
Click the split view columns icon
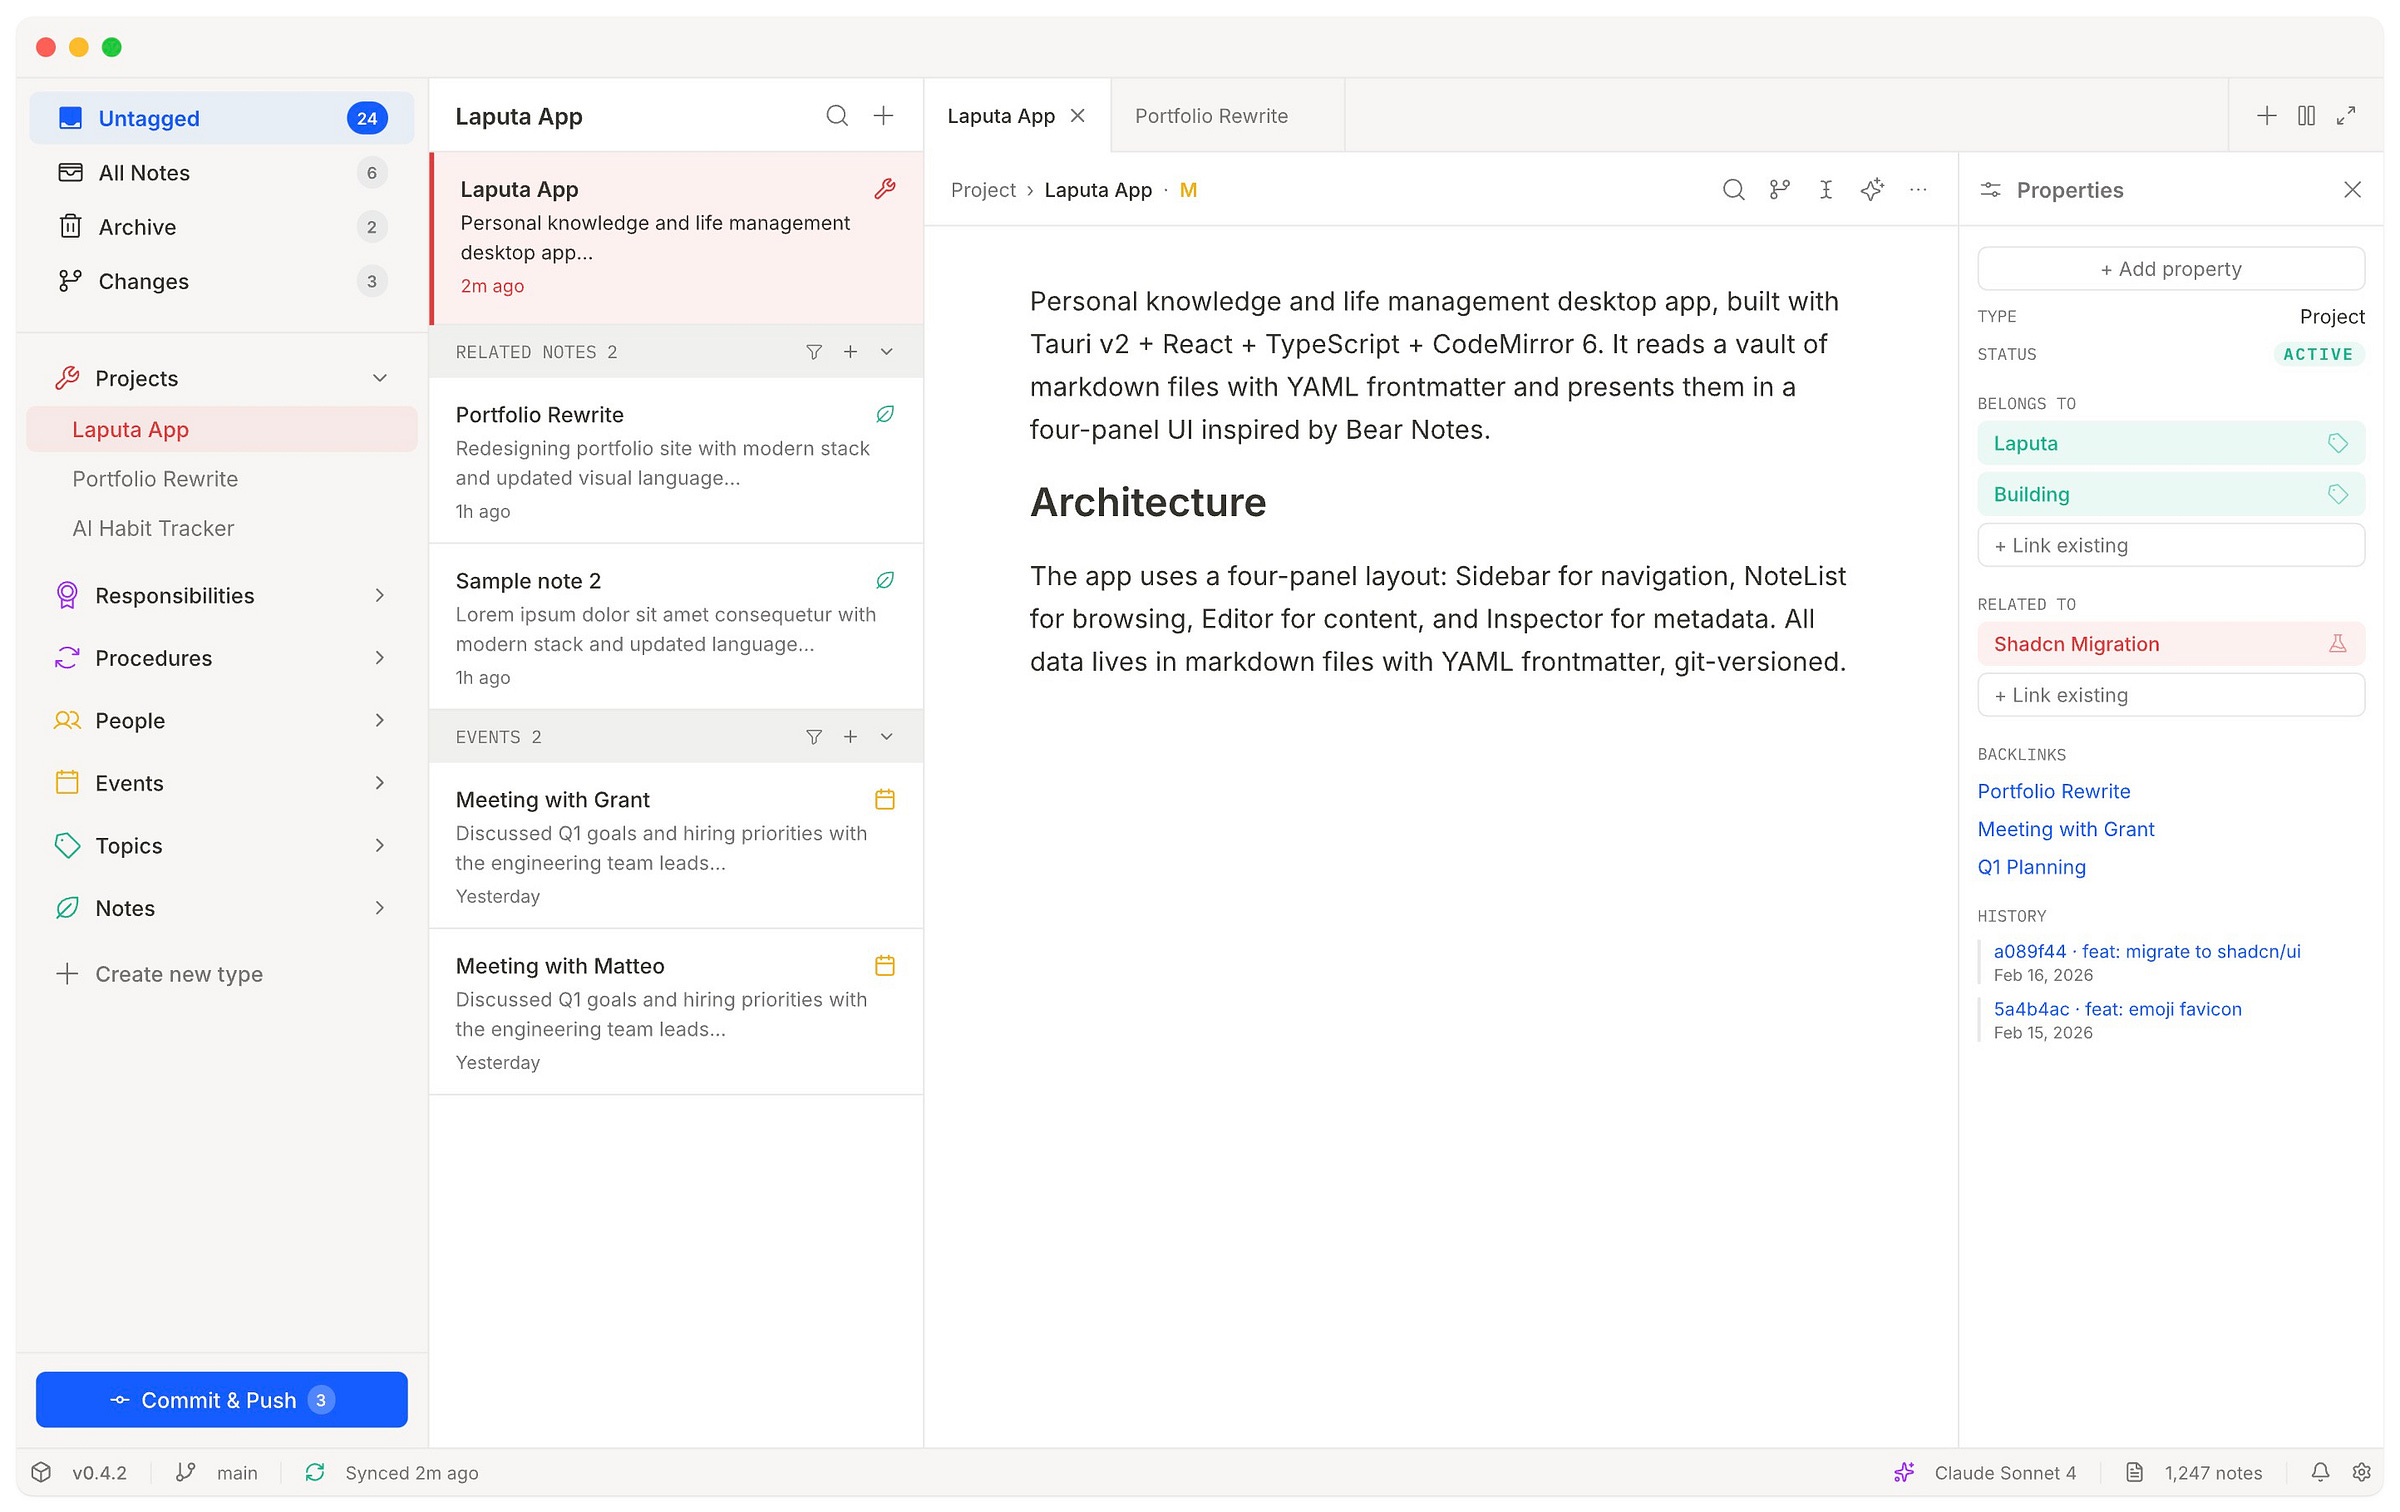click(x=2306, y=116)
